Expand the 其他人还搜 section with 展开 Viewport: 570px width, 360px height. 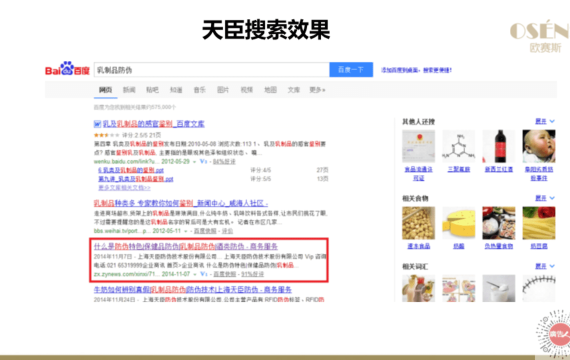click(545, 121)
